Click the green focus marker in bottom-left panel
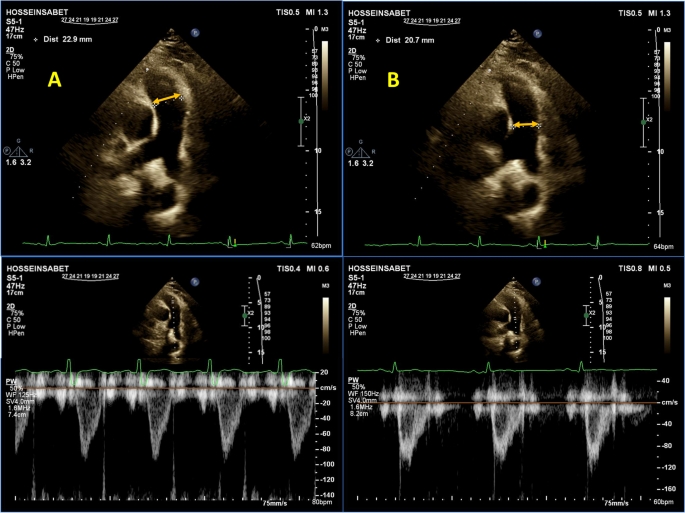Image resolution: width=685 pixels, height=513 pixels. (245, 315)
